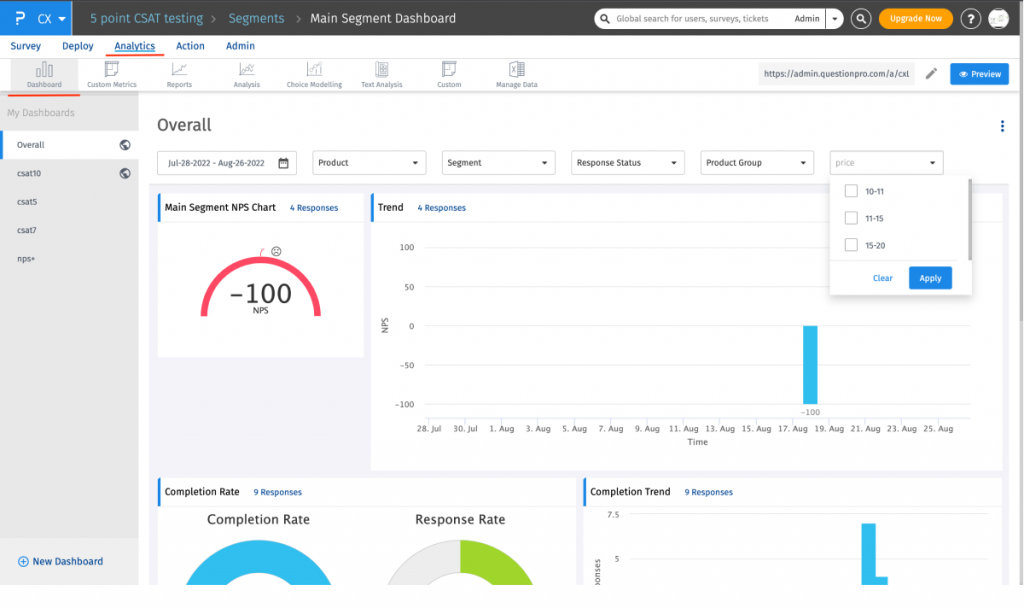The height and width of the screenshot is (608, 1024).
Task: Click the QuestionPro P logo icon
Action: pos(20,18)
